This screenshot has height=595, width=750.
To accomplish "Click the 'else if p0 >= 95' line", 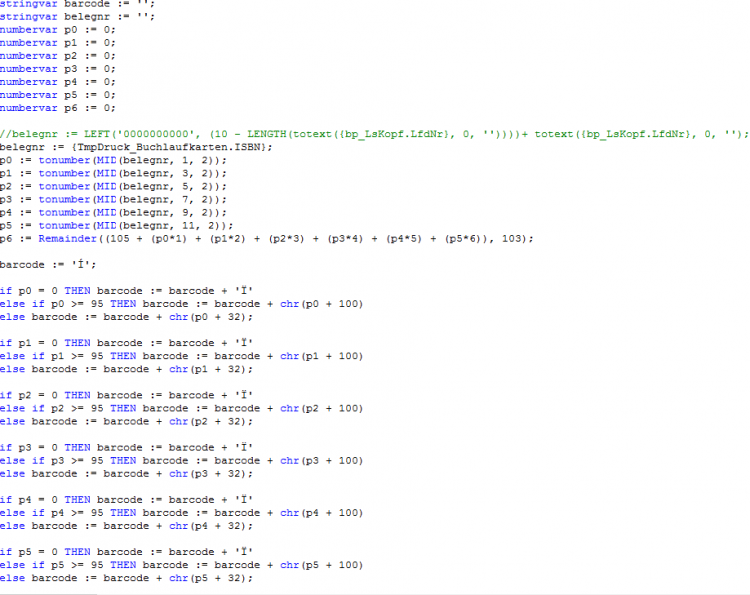I will 182,304.
